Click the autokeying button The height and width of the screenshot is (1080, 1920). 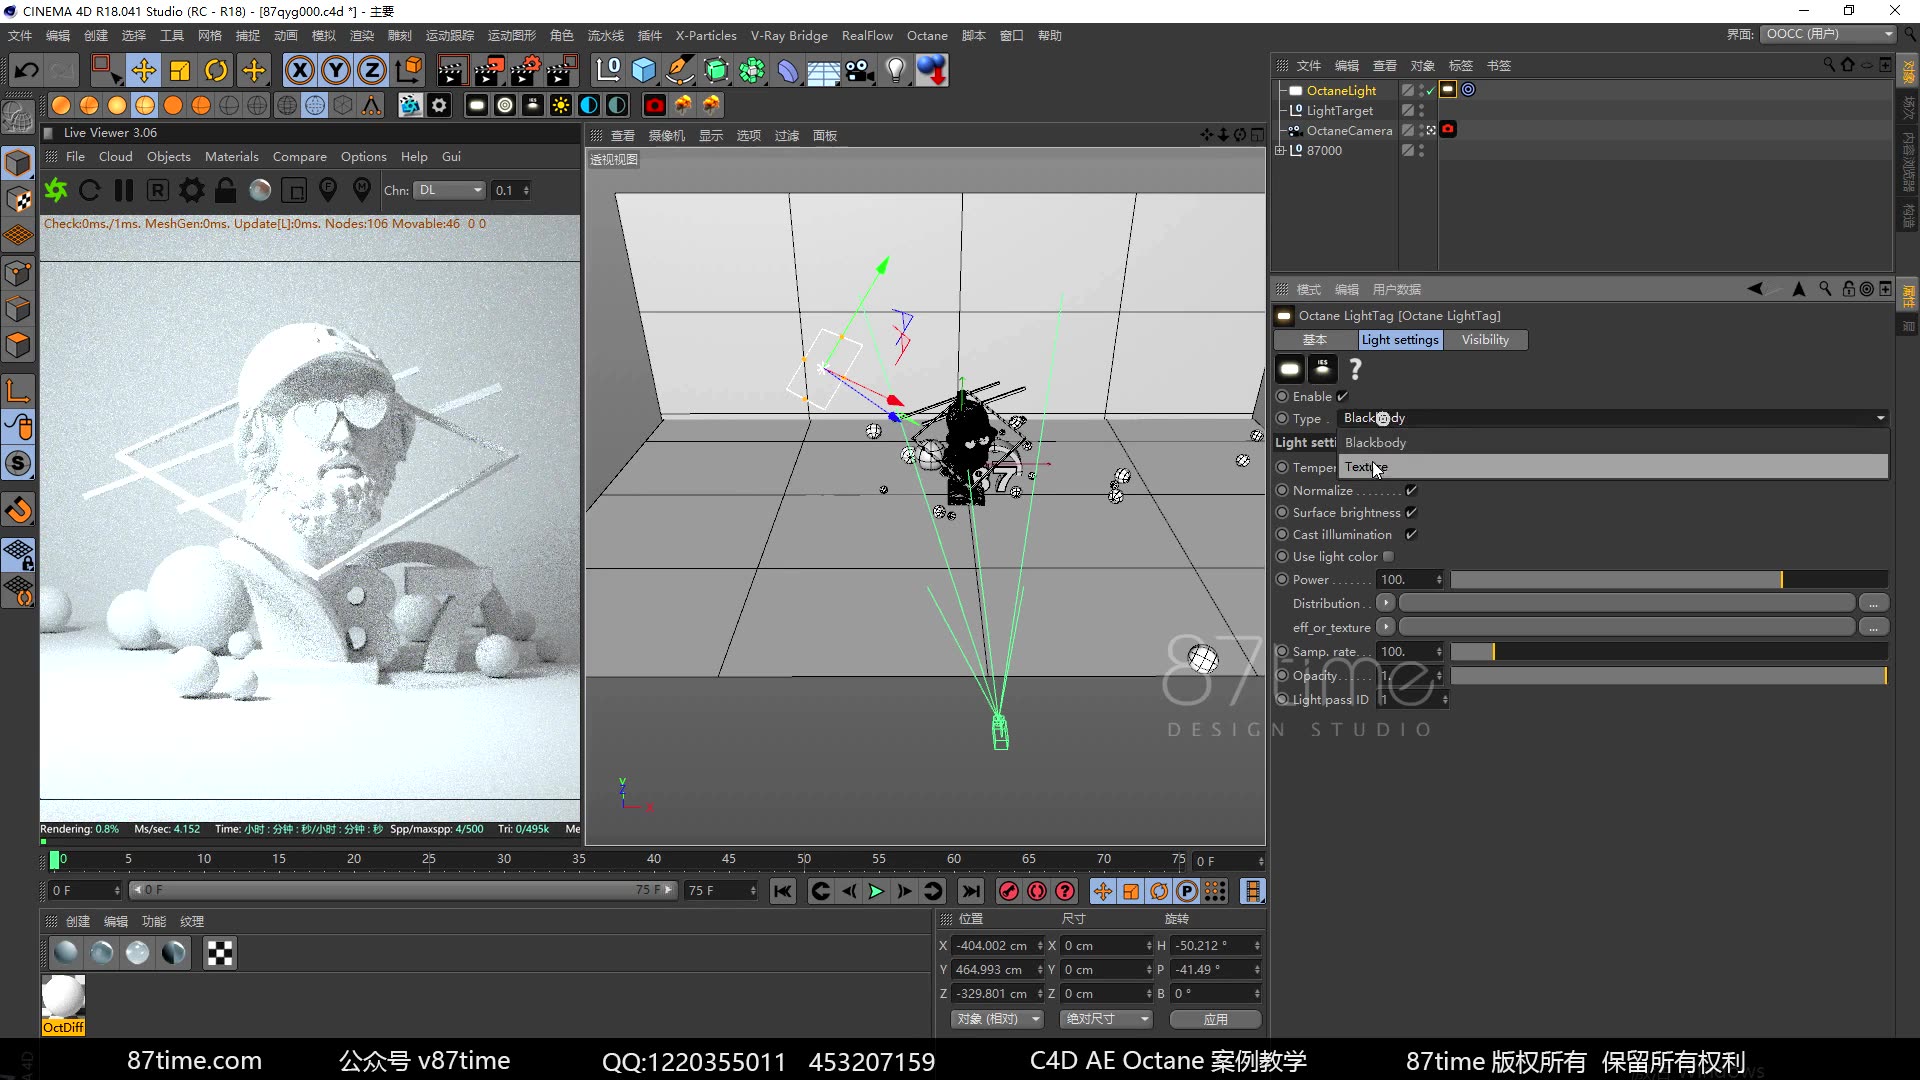[1037, 891]
